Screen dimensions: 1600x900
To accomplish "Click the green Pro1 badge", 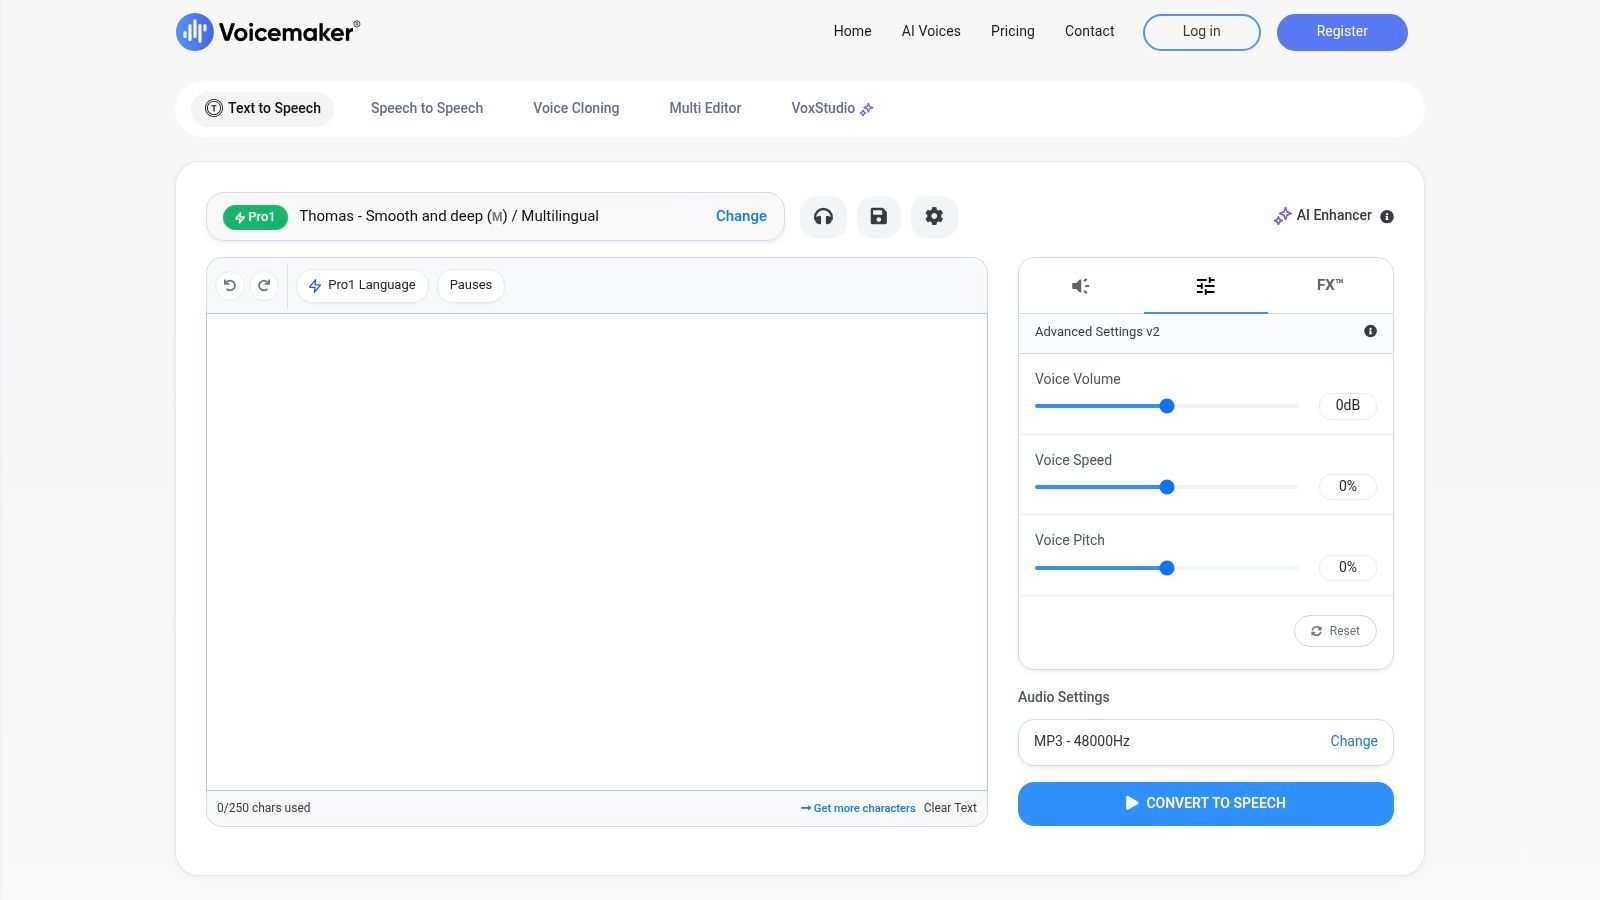I will pos(255,217).
